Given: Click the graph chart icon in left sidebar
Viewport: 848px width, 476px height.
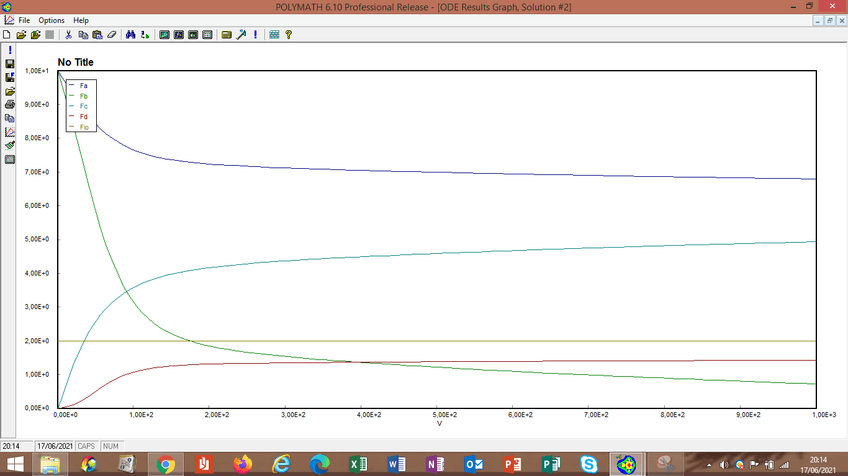Looking at the screenshot, I should click(10, 131).
